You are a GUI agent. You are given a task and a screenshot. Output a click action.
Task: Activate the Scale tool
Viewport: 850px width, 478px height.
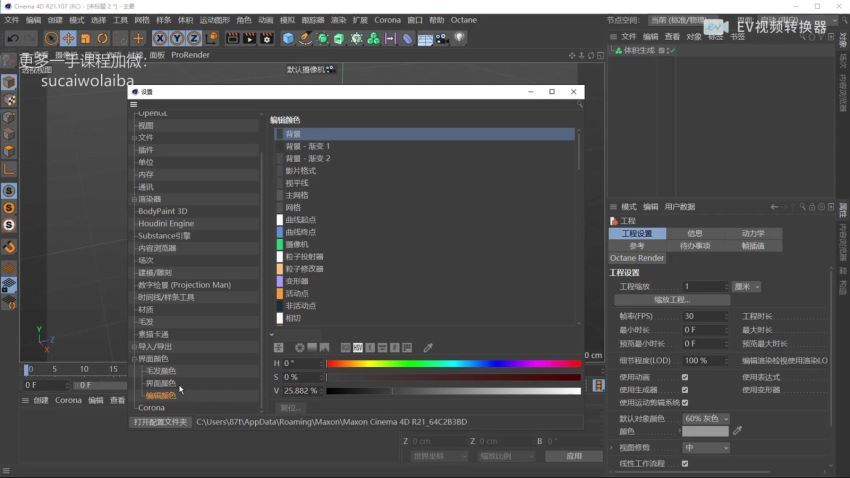tap(86, 38)
